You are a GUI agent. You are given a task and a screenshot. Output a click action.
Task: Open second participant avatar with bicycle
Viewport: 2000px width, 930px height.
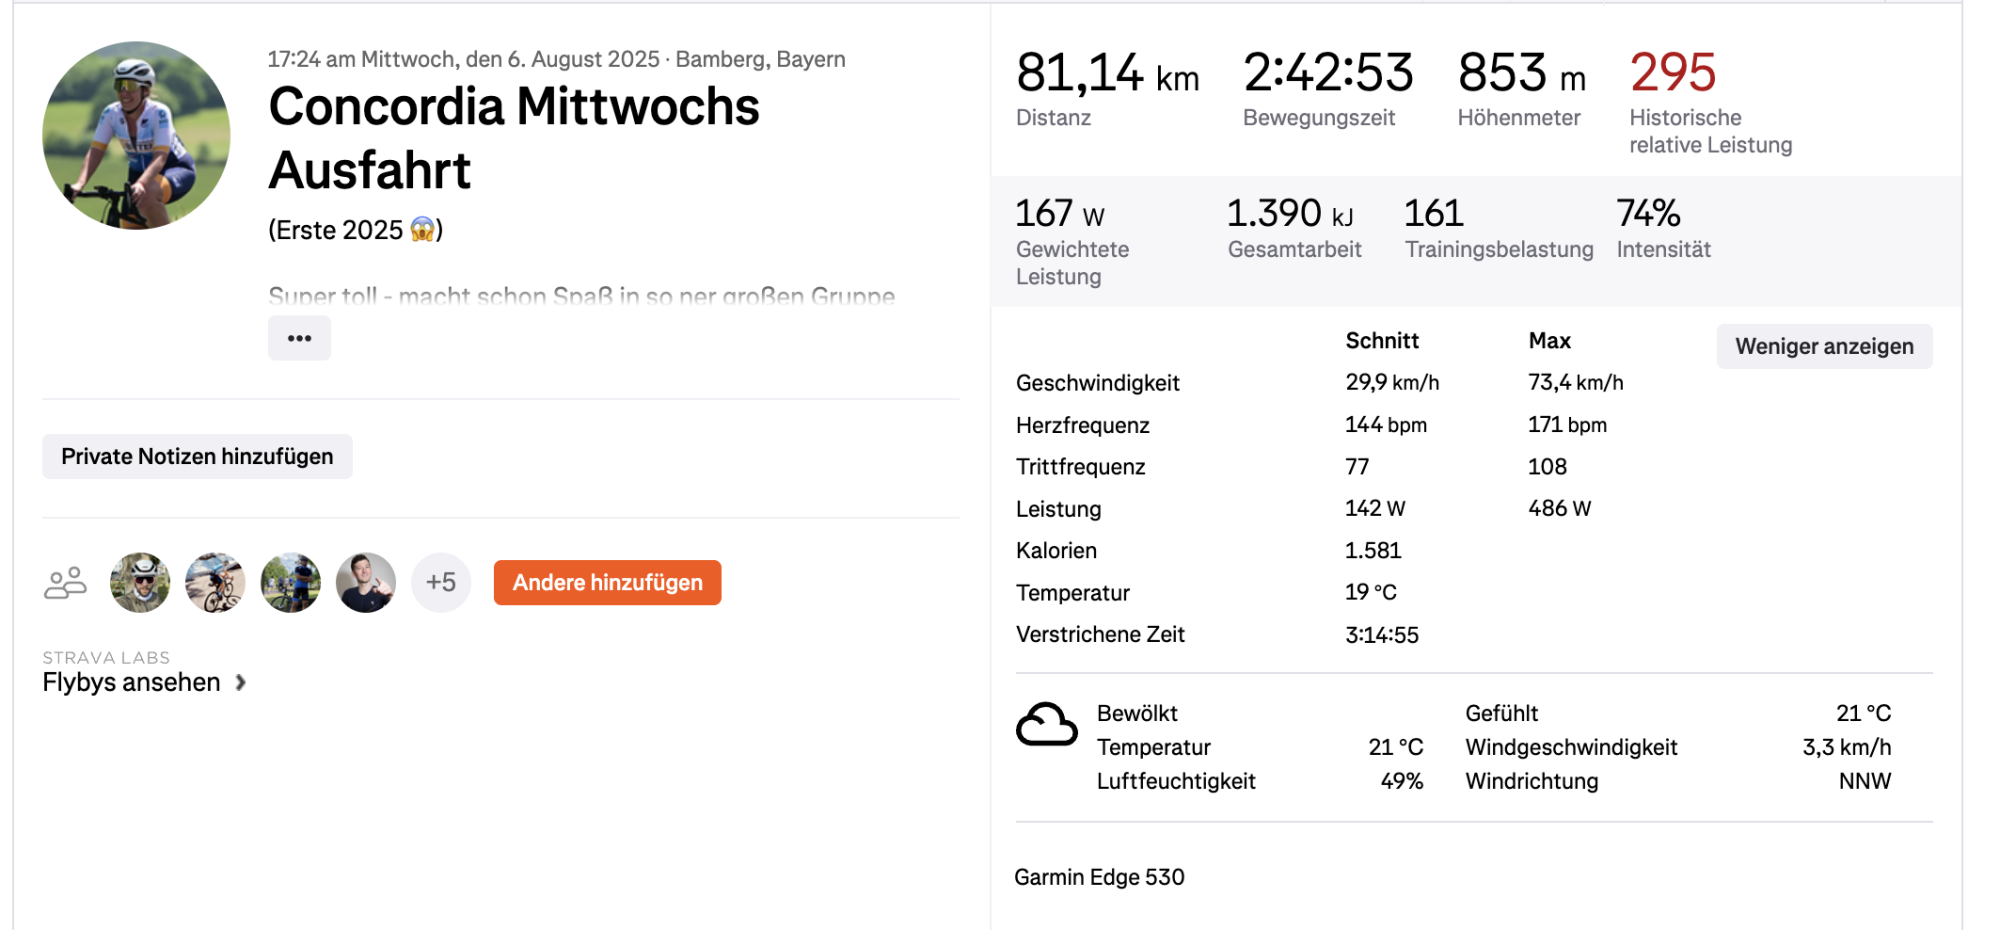click(215, 583)
